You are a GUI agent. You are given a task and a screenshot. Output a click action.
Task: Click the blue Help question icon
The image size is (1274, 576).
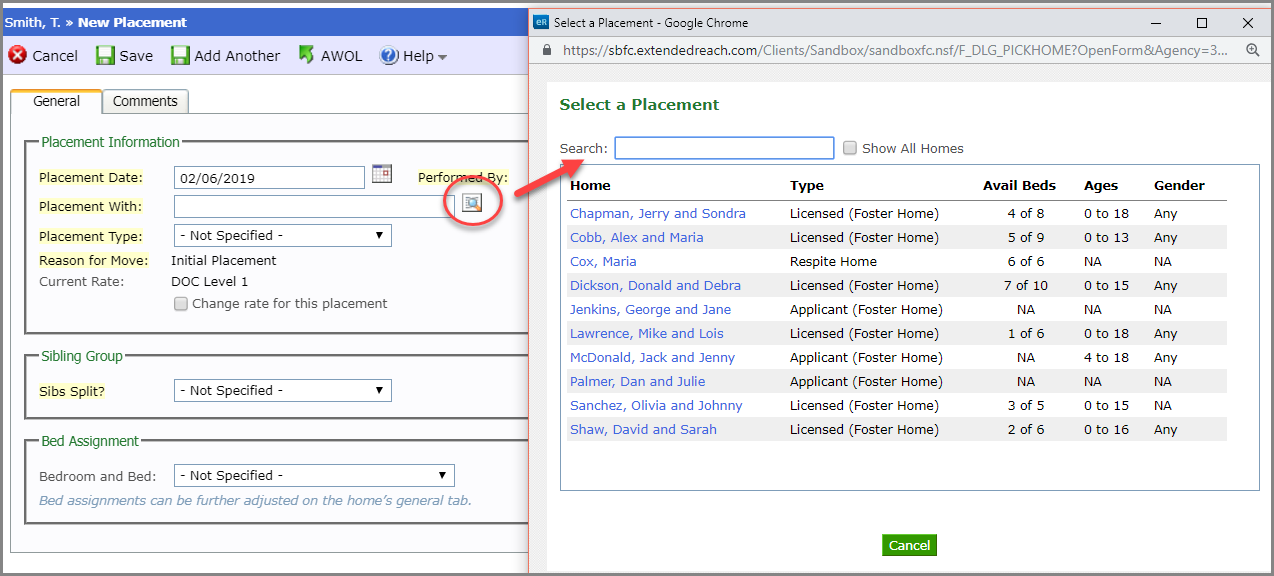pyautogui.click(x=389, y=56)
